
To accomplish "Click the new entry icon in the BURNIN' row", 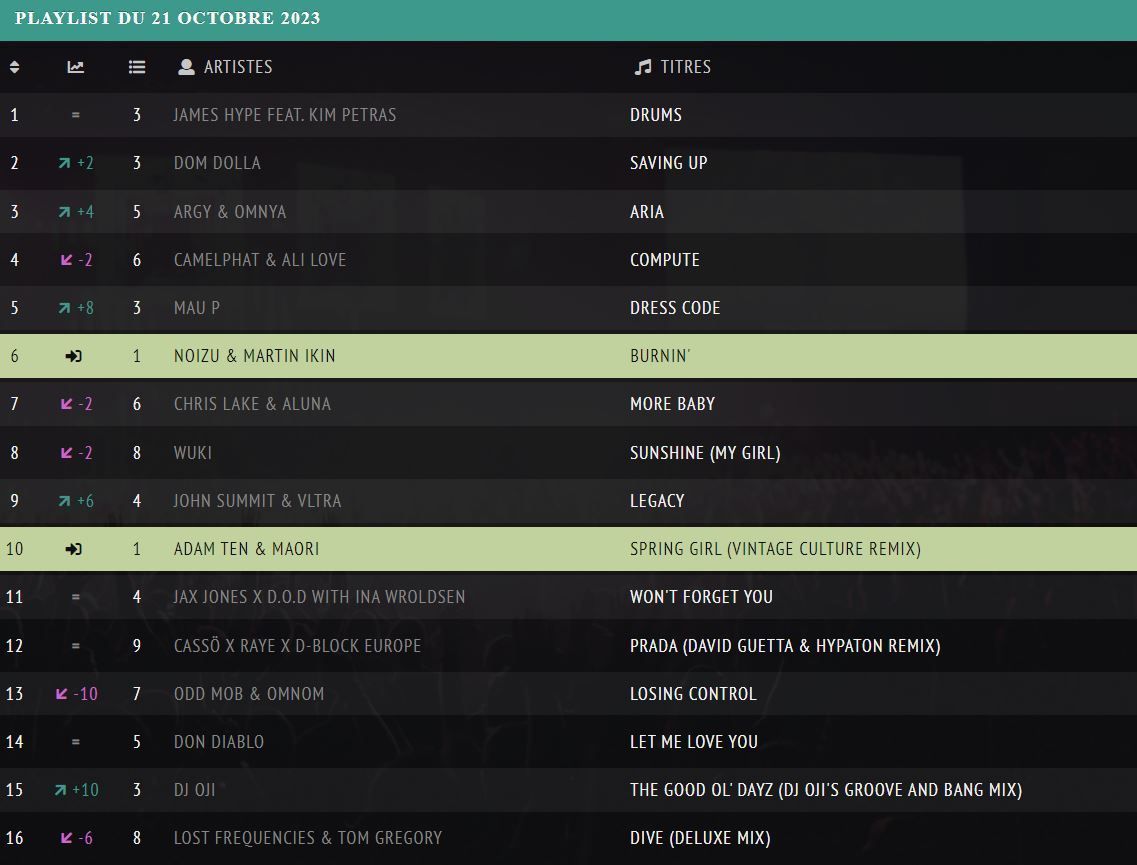I will coord(74,356).
